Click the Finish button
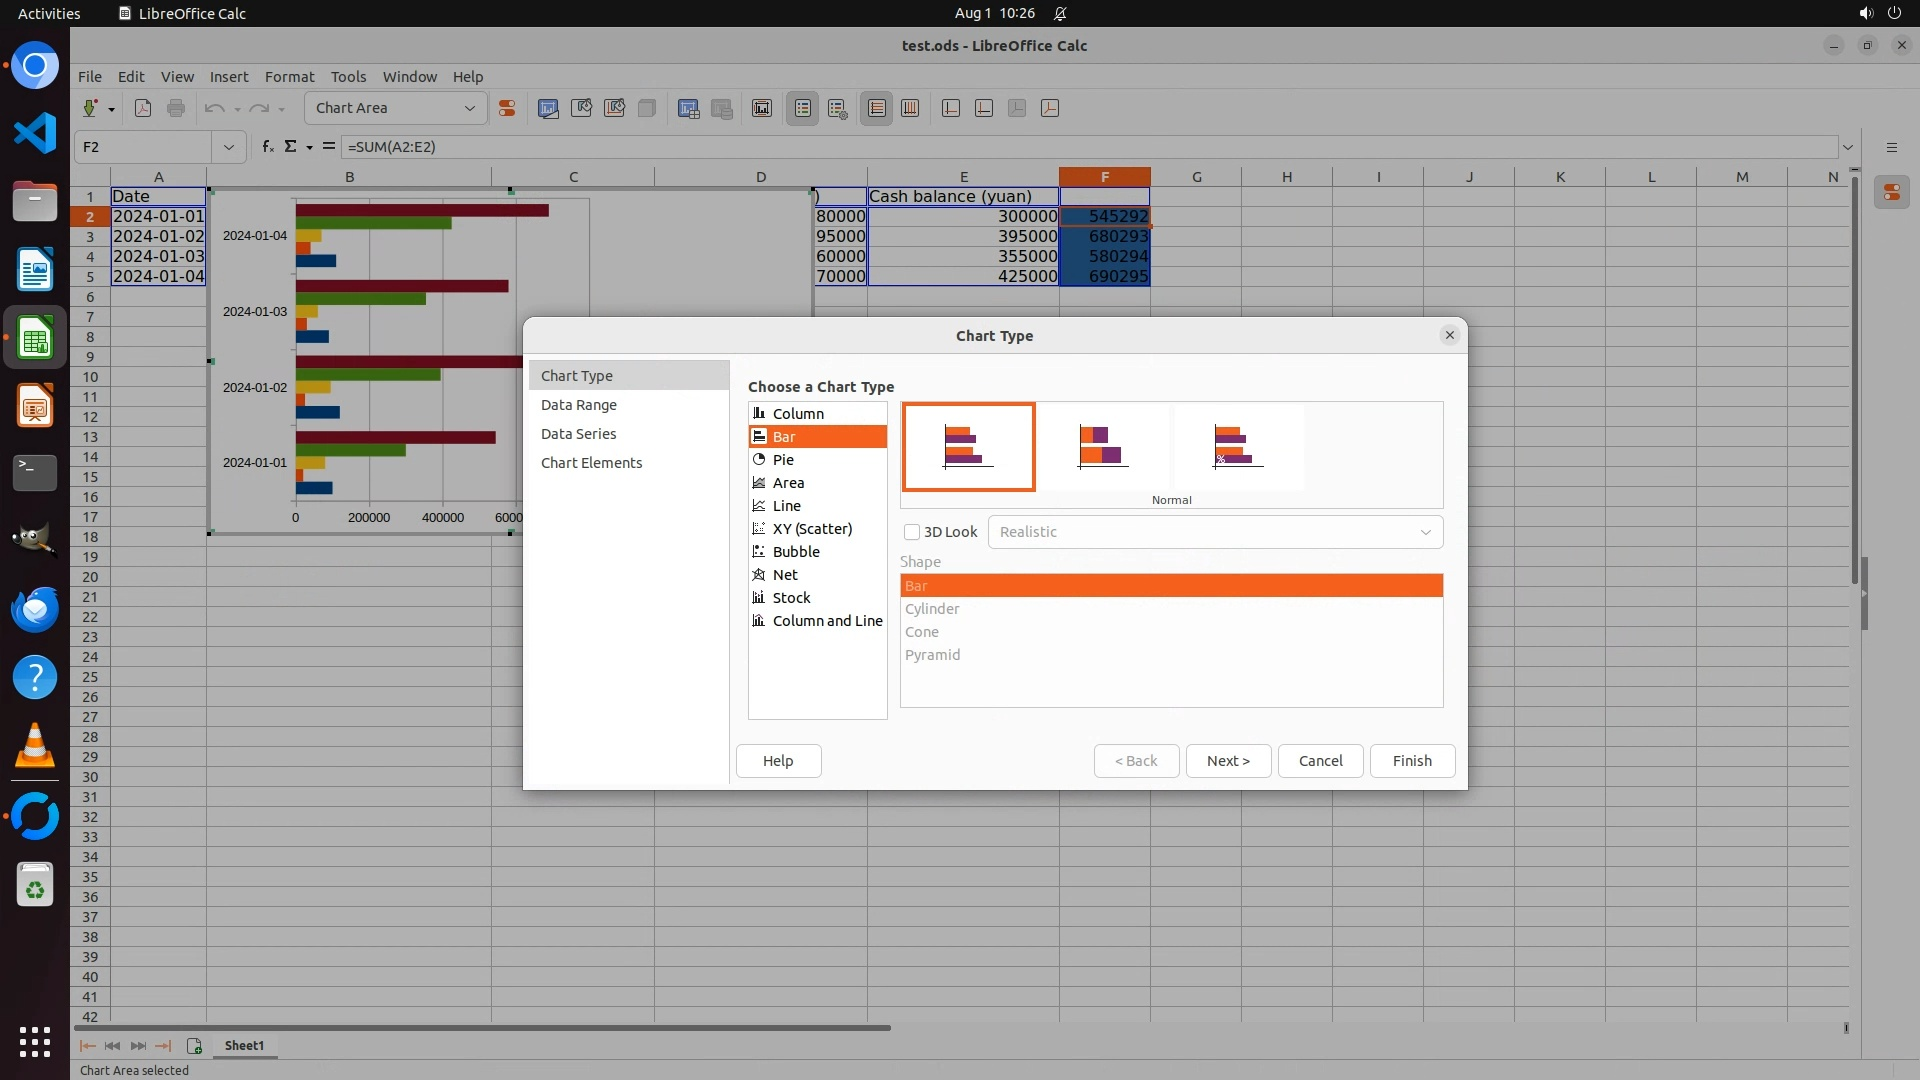Screen dimensions: 1920x1080 [1411, 761]
